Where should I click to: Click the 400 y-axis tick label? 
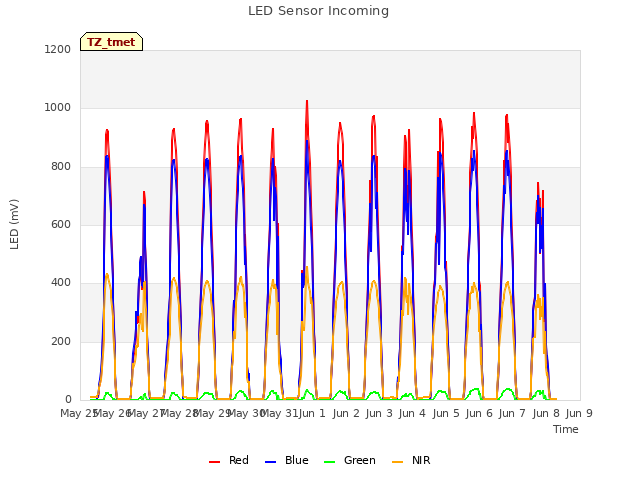[61, 283]
